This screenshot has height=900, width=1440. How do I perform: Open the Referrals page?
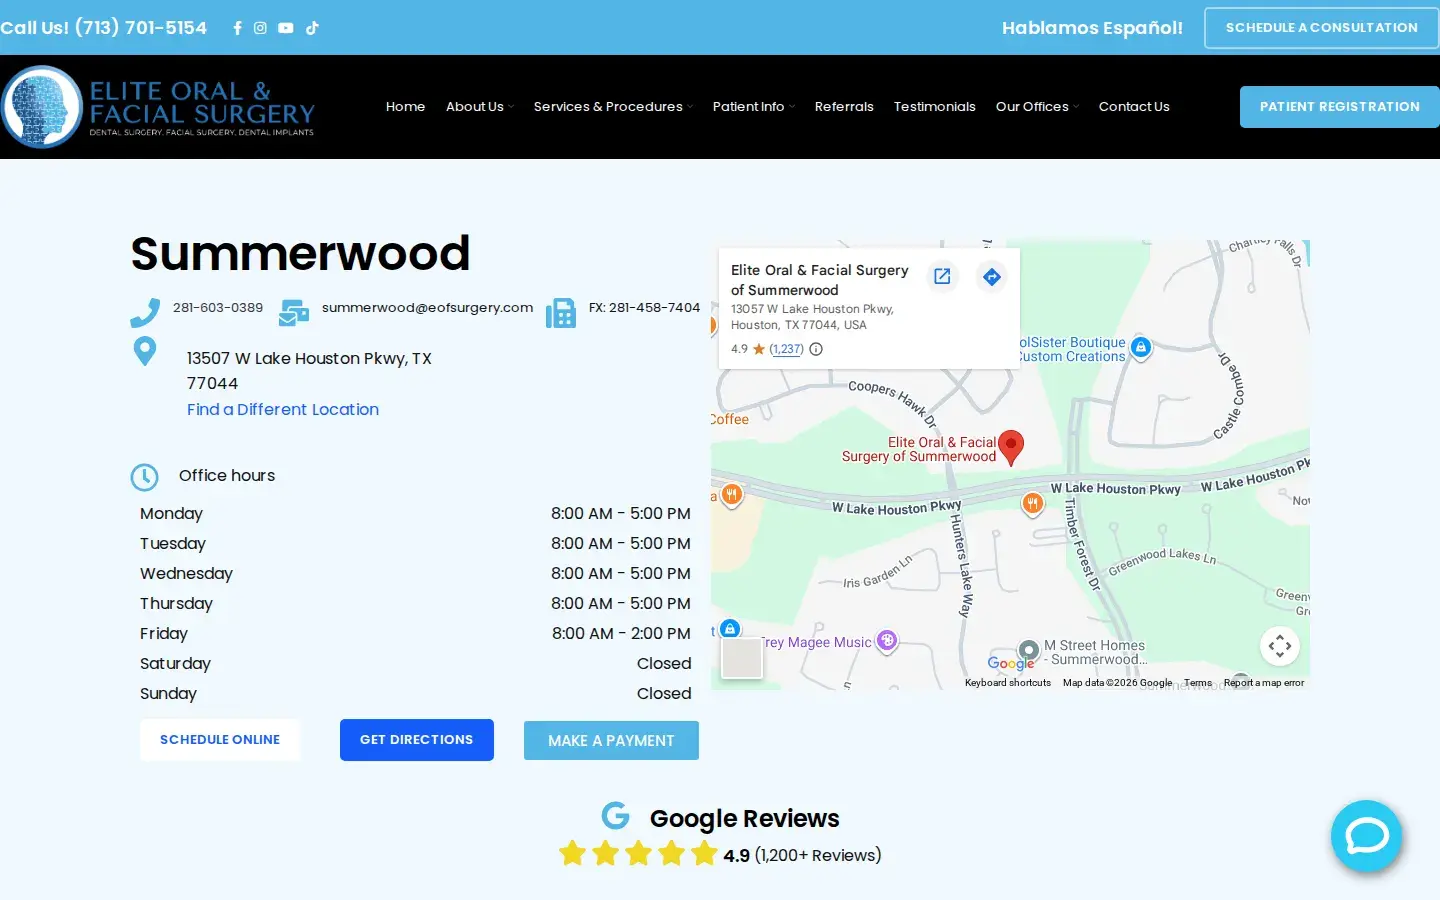pos(844,107)
